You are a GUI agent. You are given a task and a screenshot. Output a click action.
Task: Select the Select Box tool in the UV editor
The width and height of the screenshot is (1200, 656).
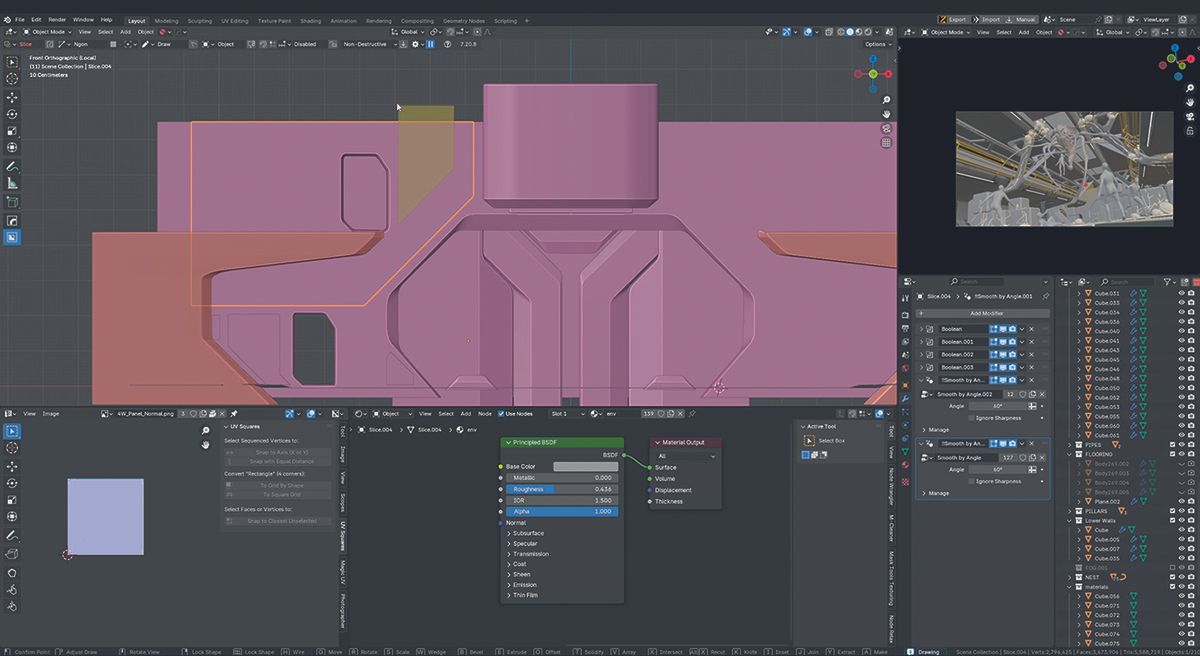[x=12, y=431]
